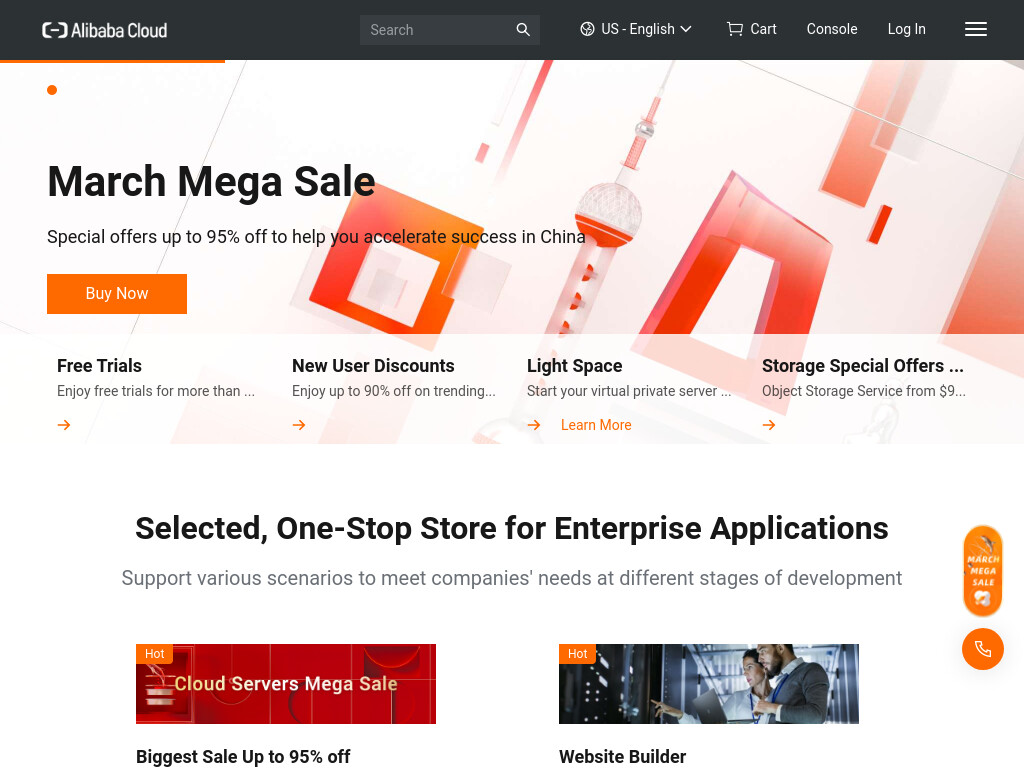Click the globe language icon
1024x768 pixels.
[x=587, y=29]
